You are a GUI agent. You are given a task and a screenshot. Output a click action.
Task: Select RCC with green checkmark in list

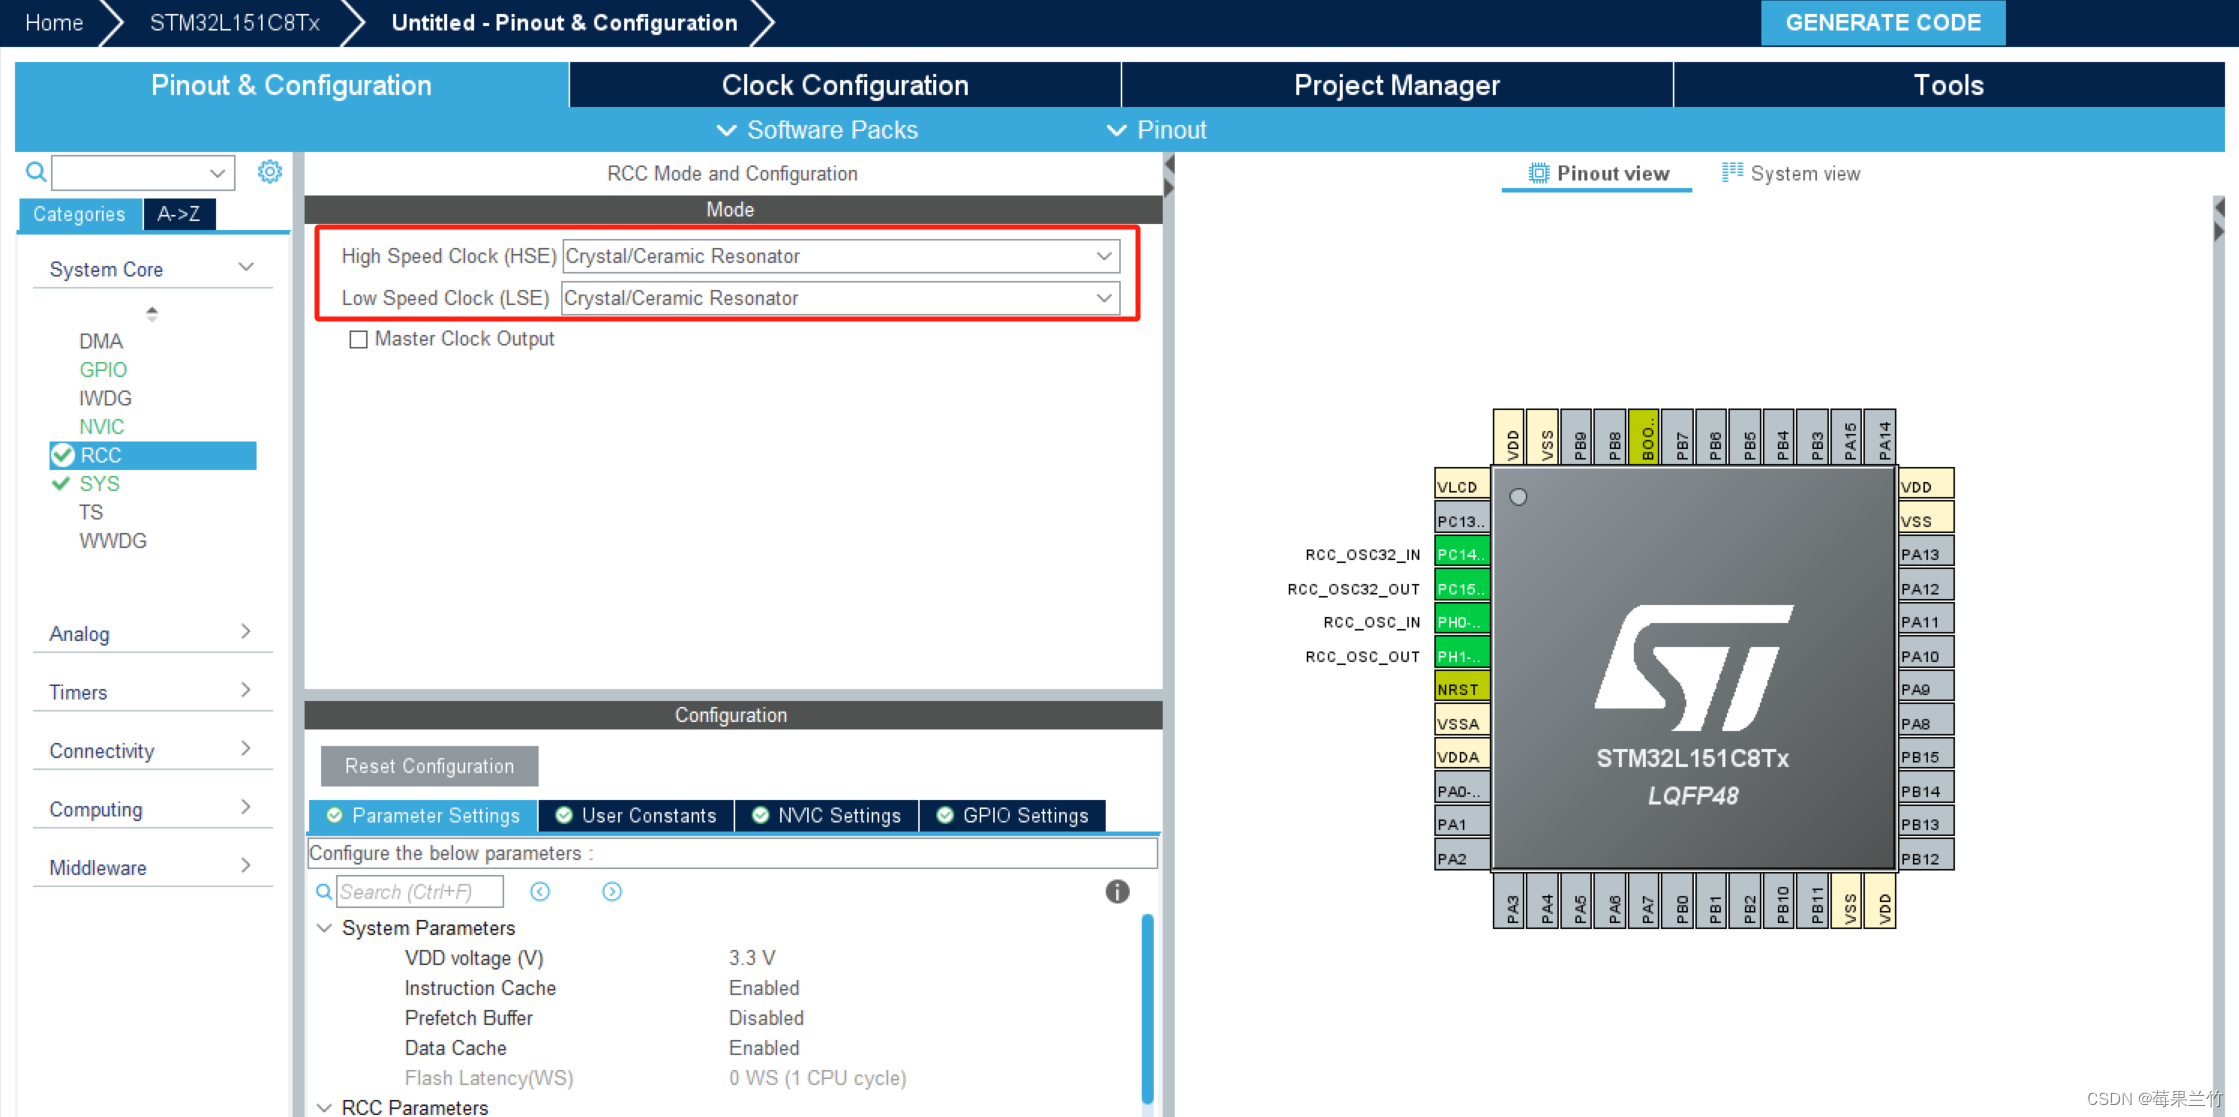pyautogui.click(x=101, y=455)
